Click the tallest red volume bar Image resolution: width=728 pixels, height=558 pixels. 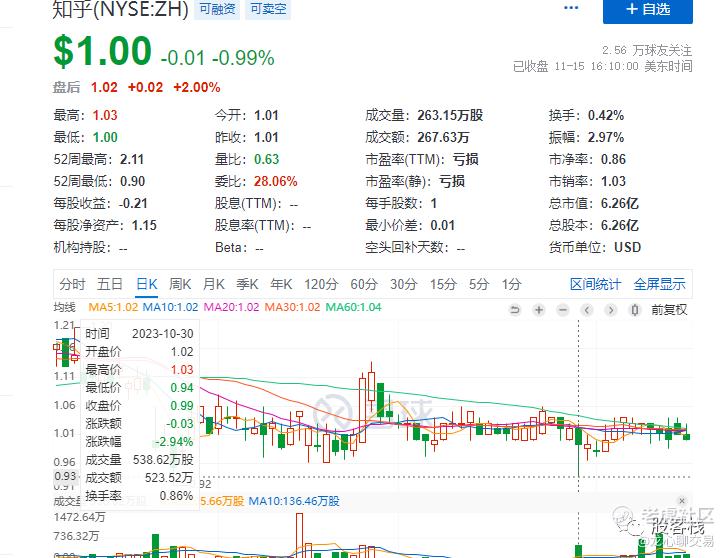pyautogui.click(x=299, y=535)
